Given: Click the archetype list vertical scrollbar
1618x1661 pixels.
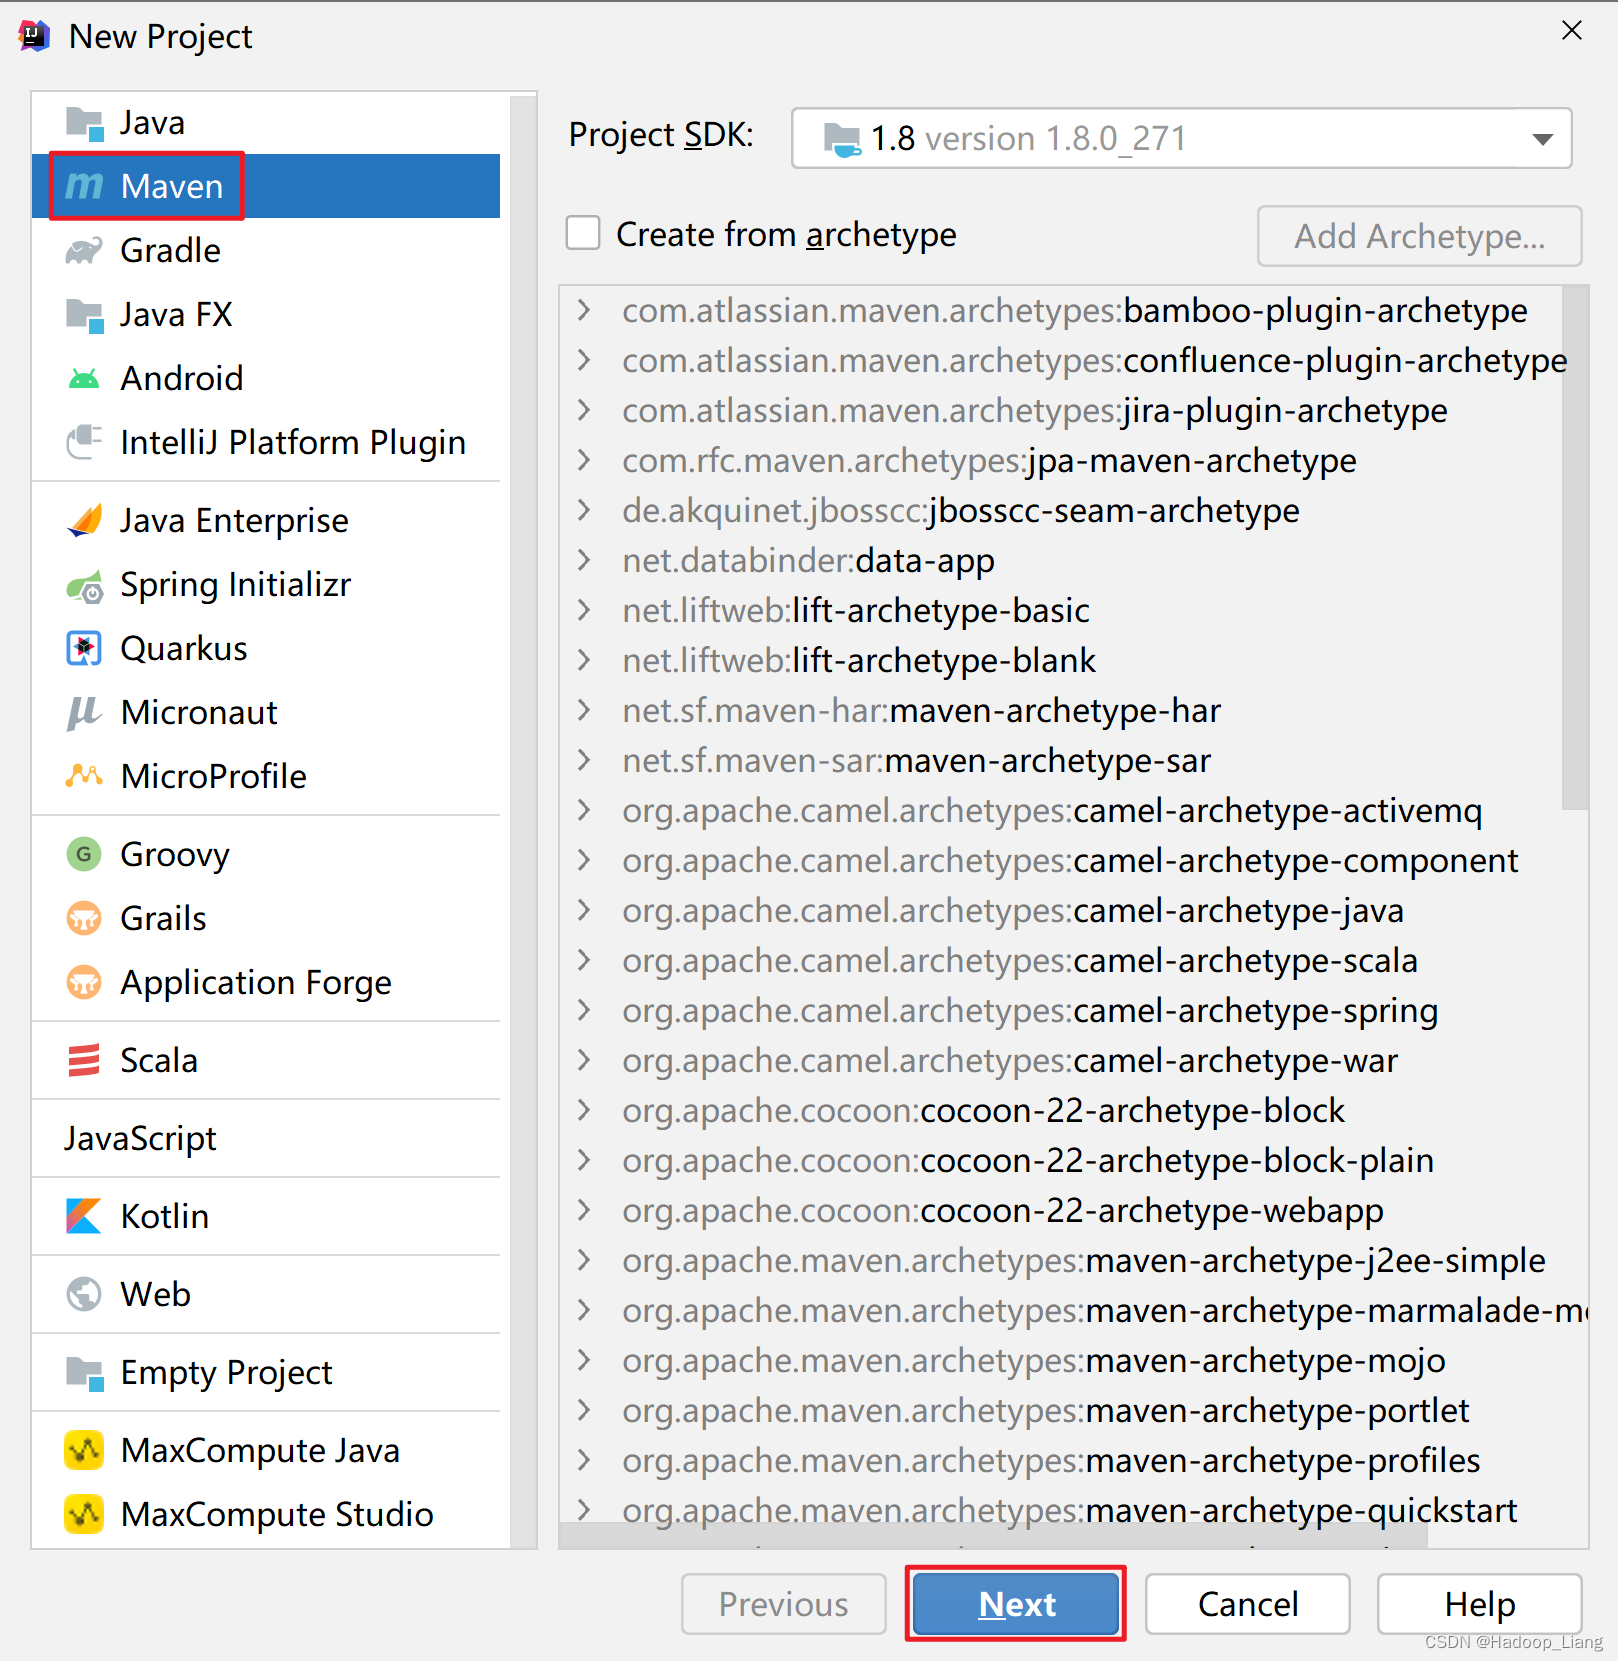Looking at the screenshot, I should pyautogui.click(x=1575, y=547).
